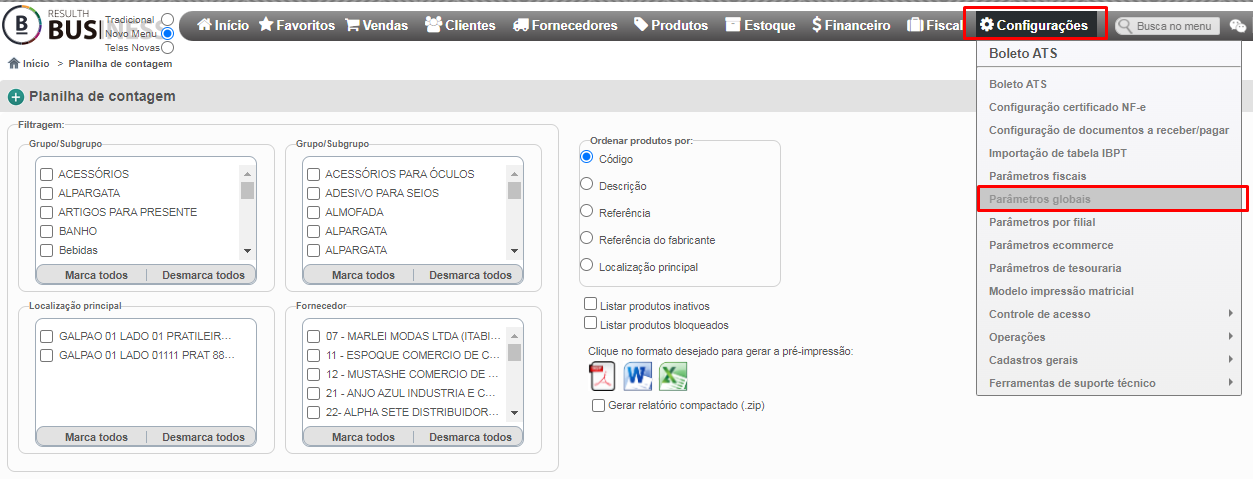The image size is (1253, 479).
Task: Open the chat bubbles icon near search
Action: pyautogui.click(x=1238, y=26)
